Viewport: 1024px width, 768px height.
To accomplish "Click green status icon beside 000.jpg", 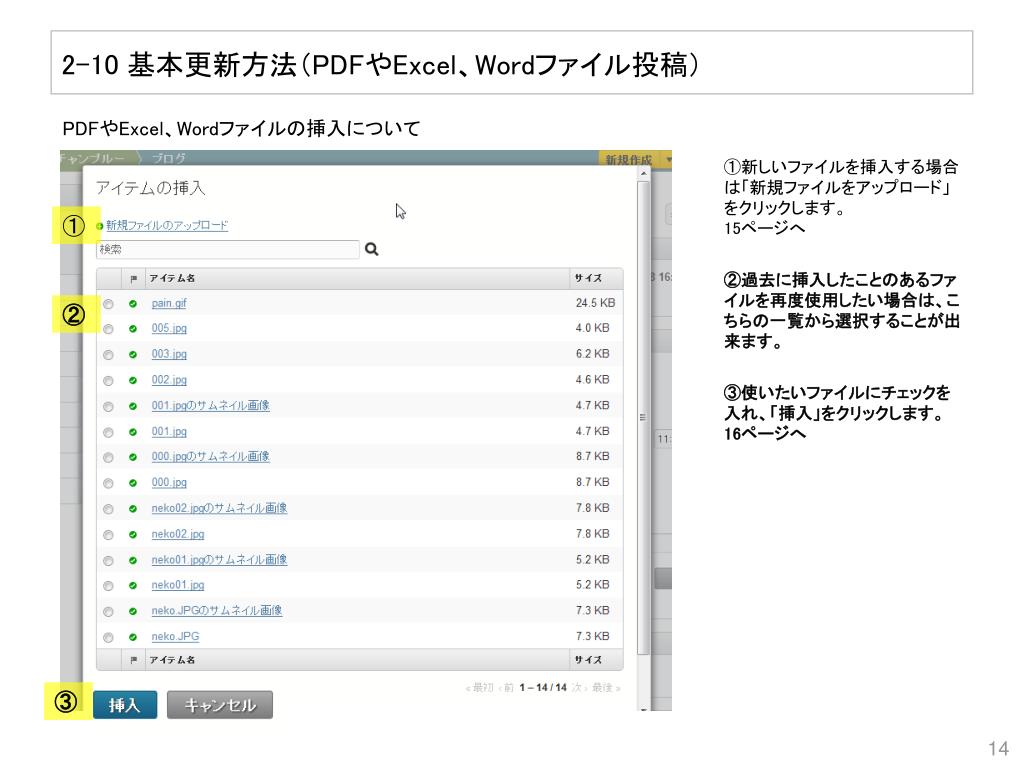I will pyautogui.click(x=133, y=483).
